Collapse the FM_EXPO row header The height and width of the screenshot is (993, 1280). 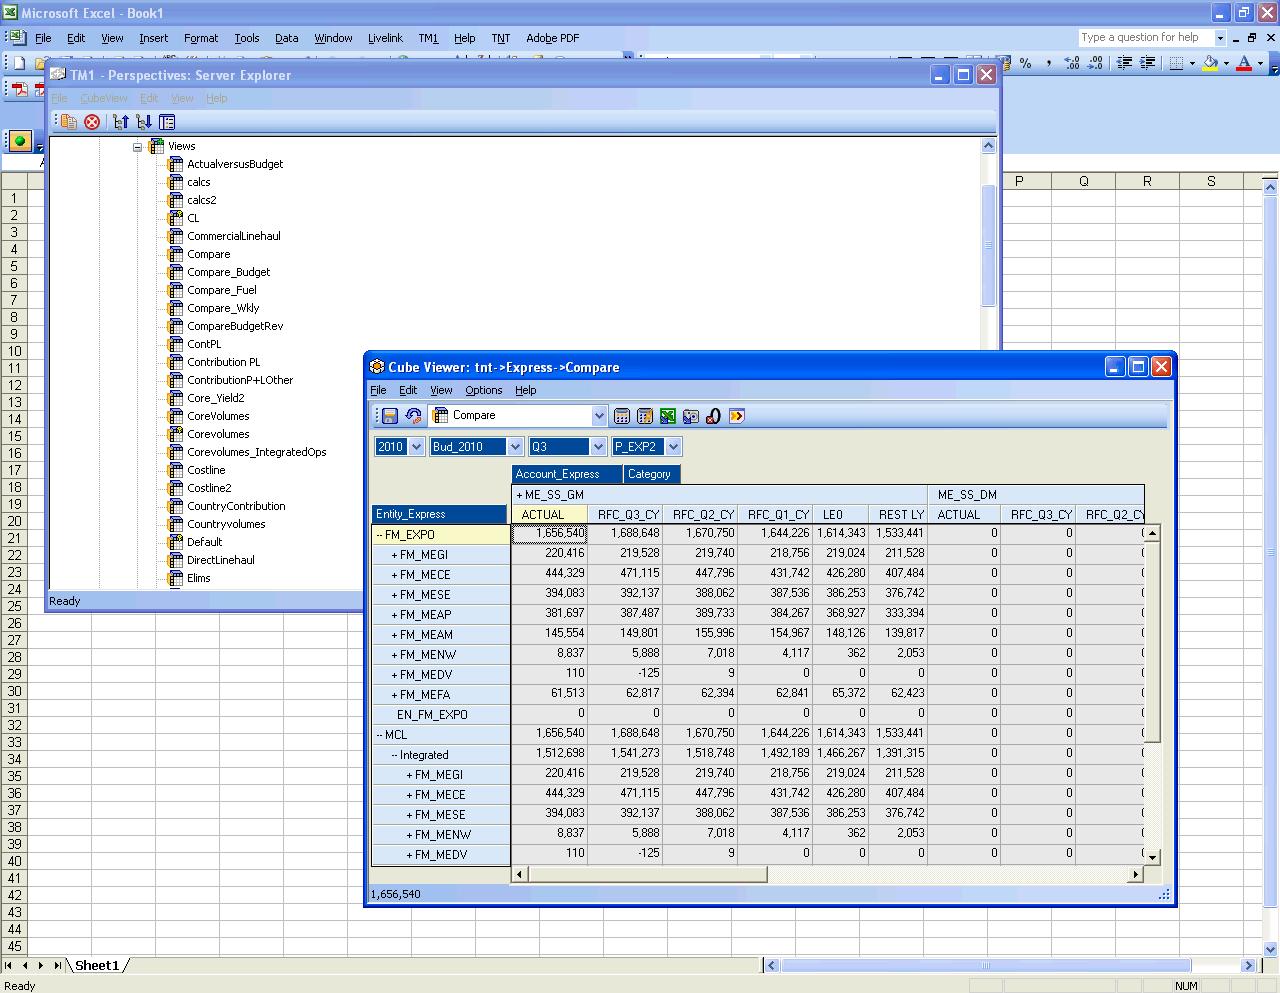pos(380,535)
